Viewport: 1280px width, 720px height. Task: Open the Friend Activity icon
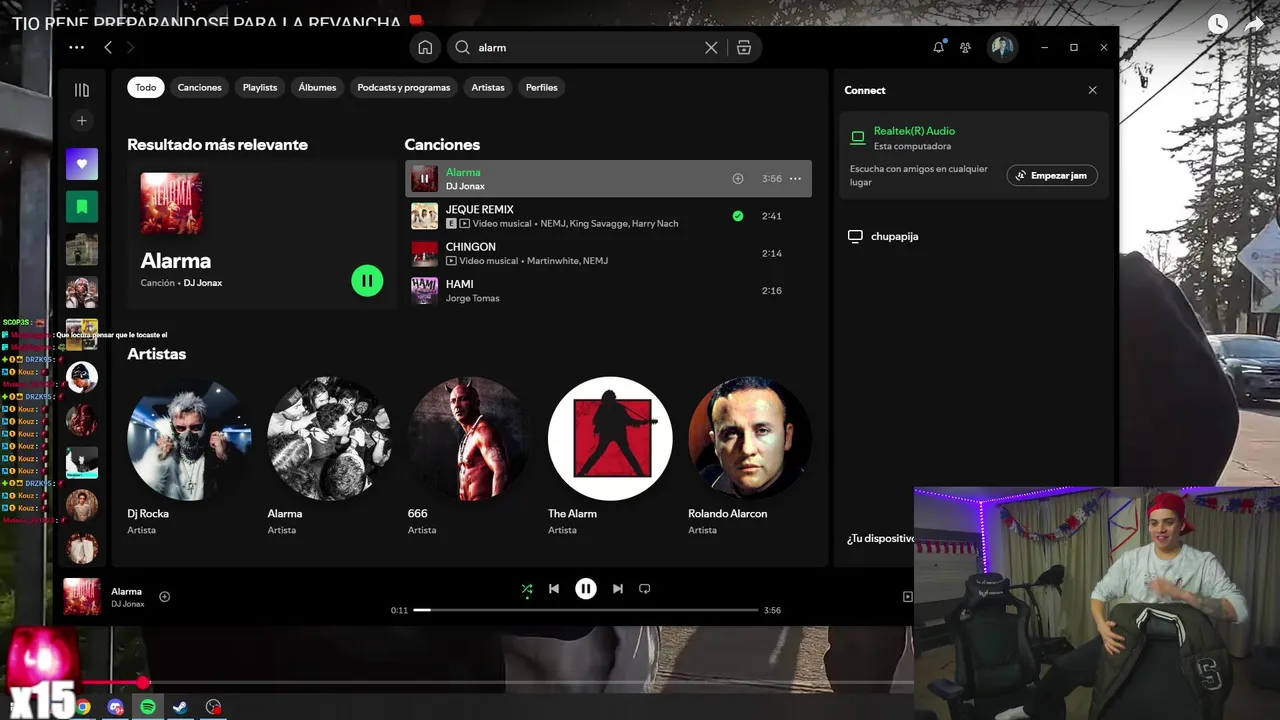pyautogui.click(x=965, y=47)
